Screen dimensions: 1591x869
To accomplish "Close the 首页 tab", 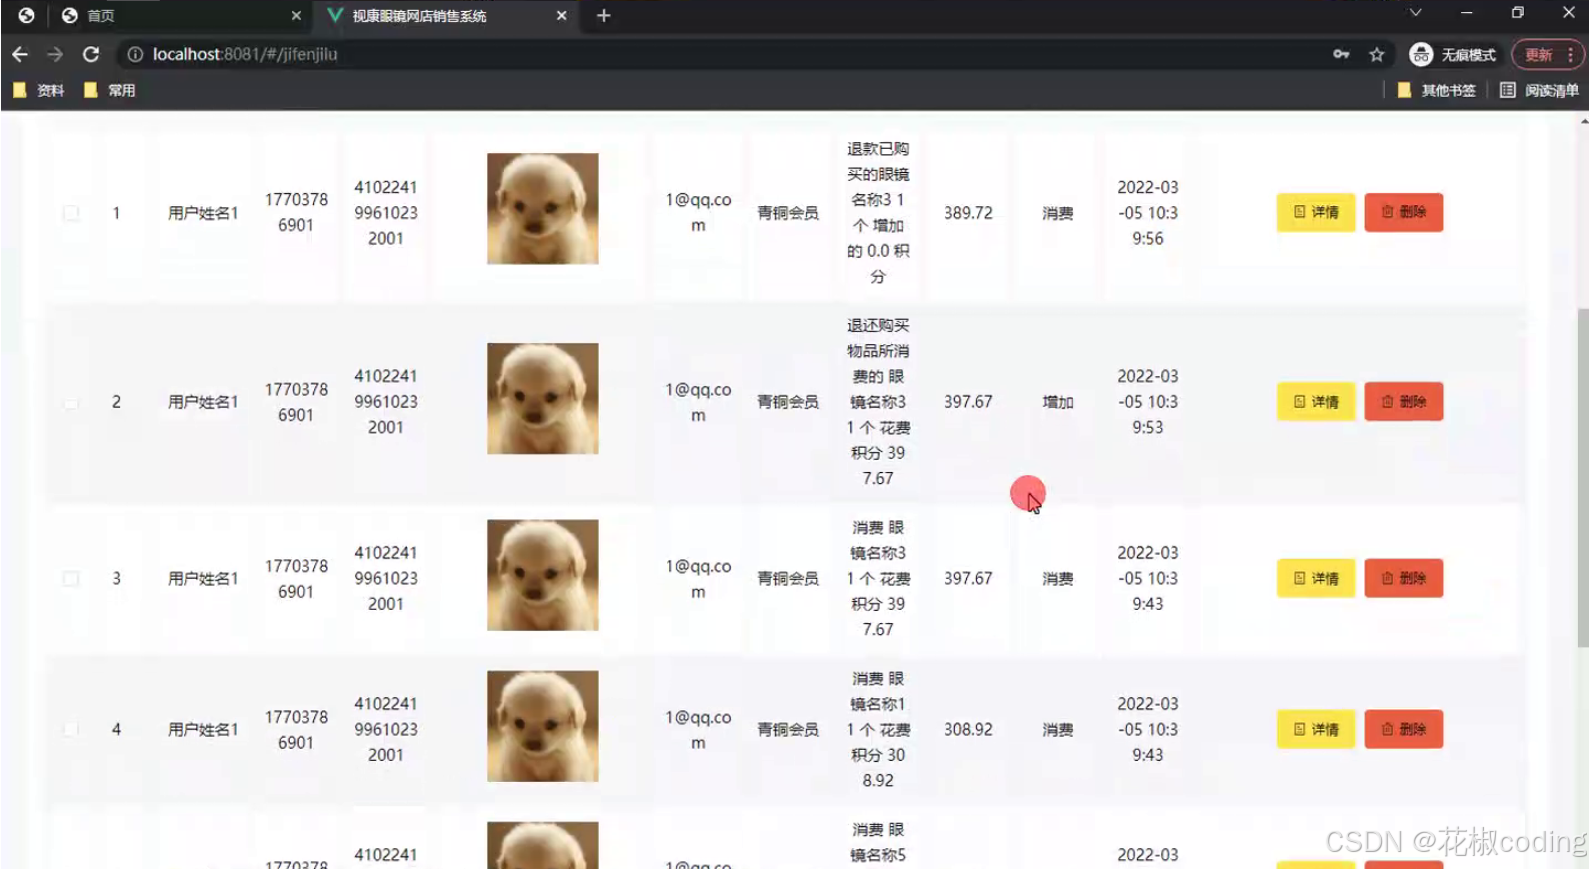I will (x=296, y=15).
